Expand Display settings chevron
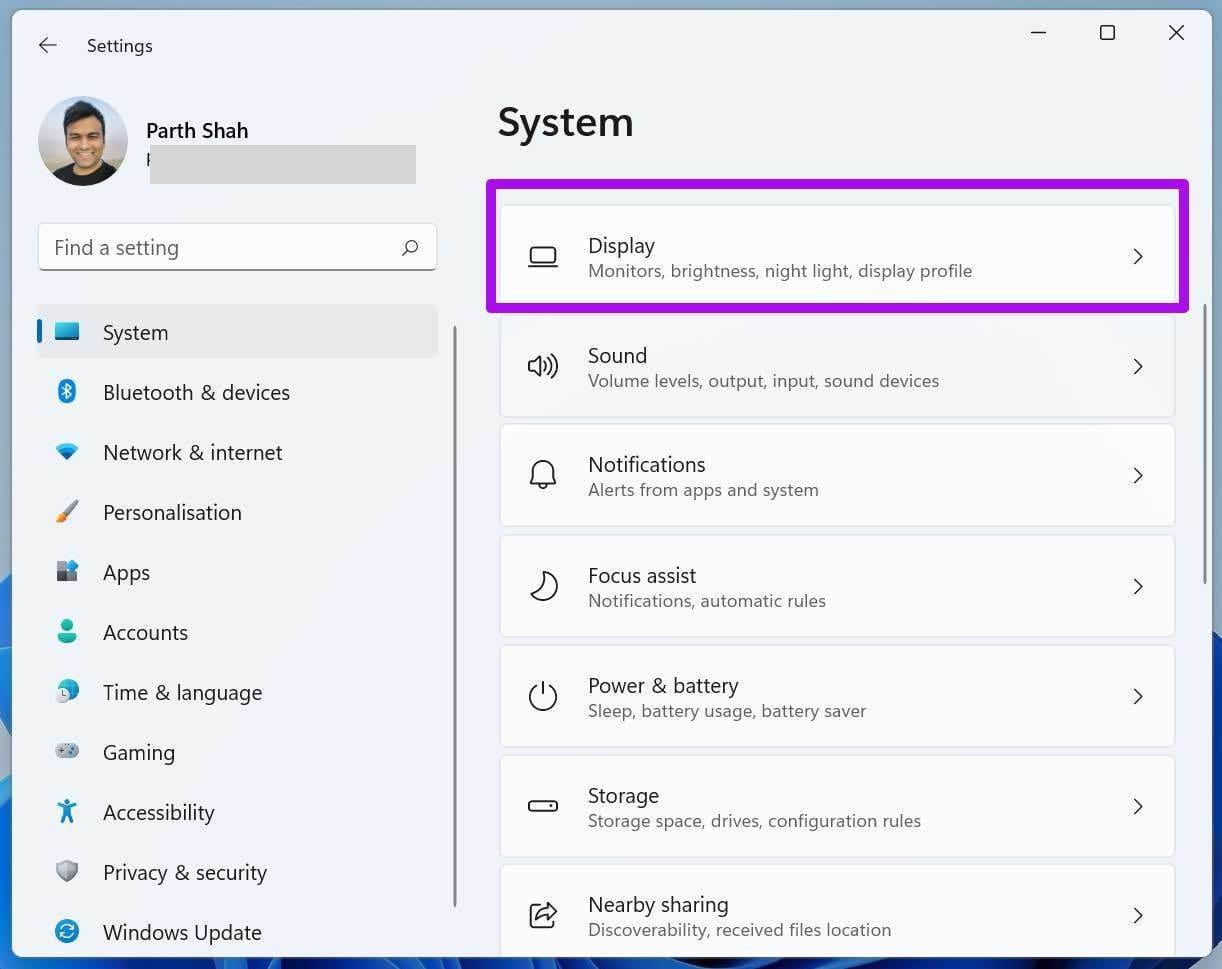The height and width of the screenshot is (969, 1222). [x=1137, y=257]
